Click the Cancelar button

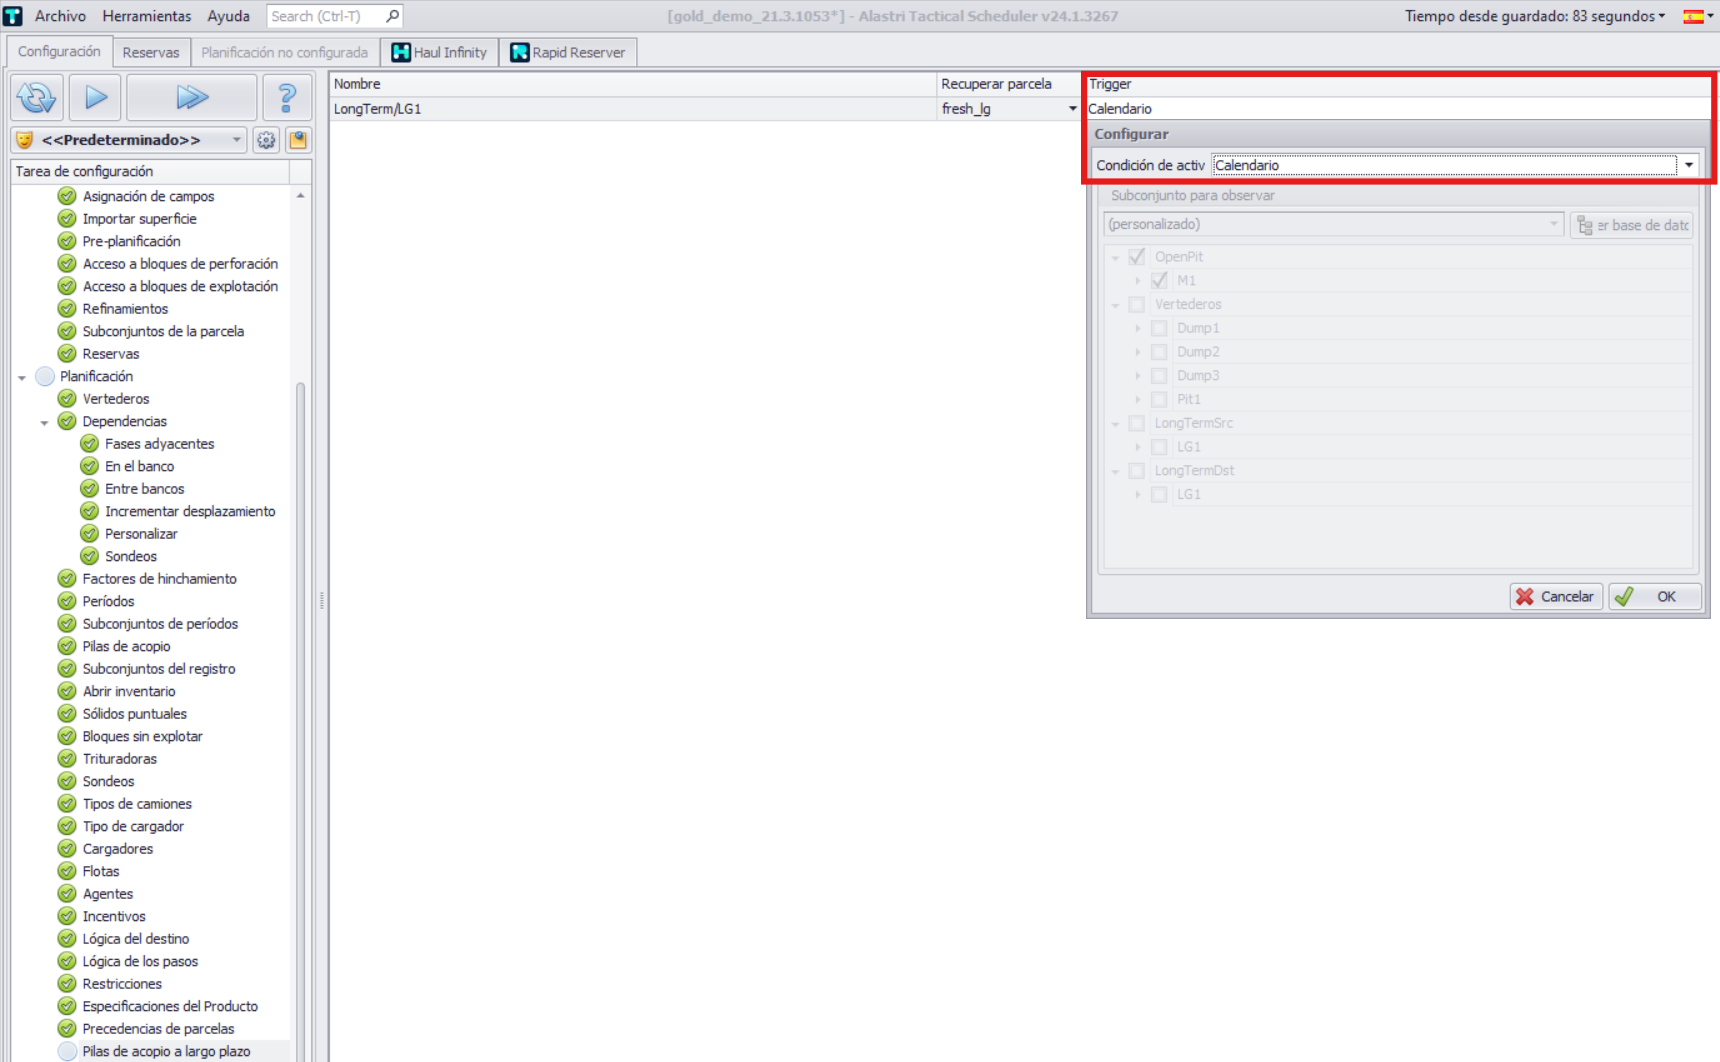click(1555, 596)
